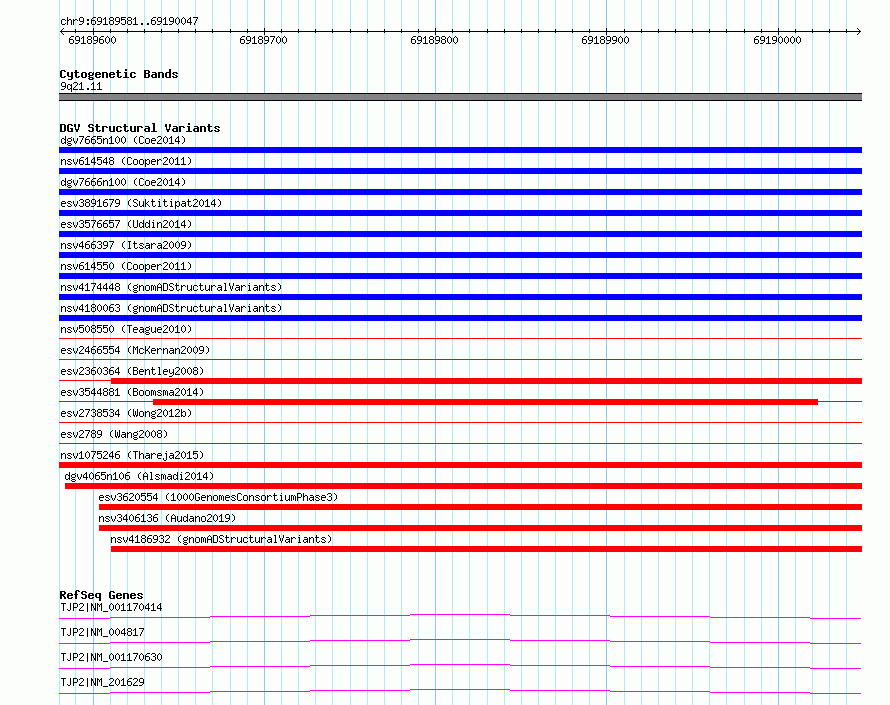Select TJP2|NM_001170630 transcript label
This screenshot has width=890, height=705.
point(111,657)
